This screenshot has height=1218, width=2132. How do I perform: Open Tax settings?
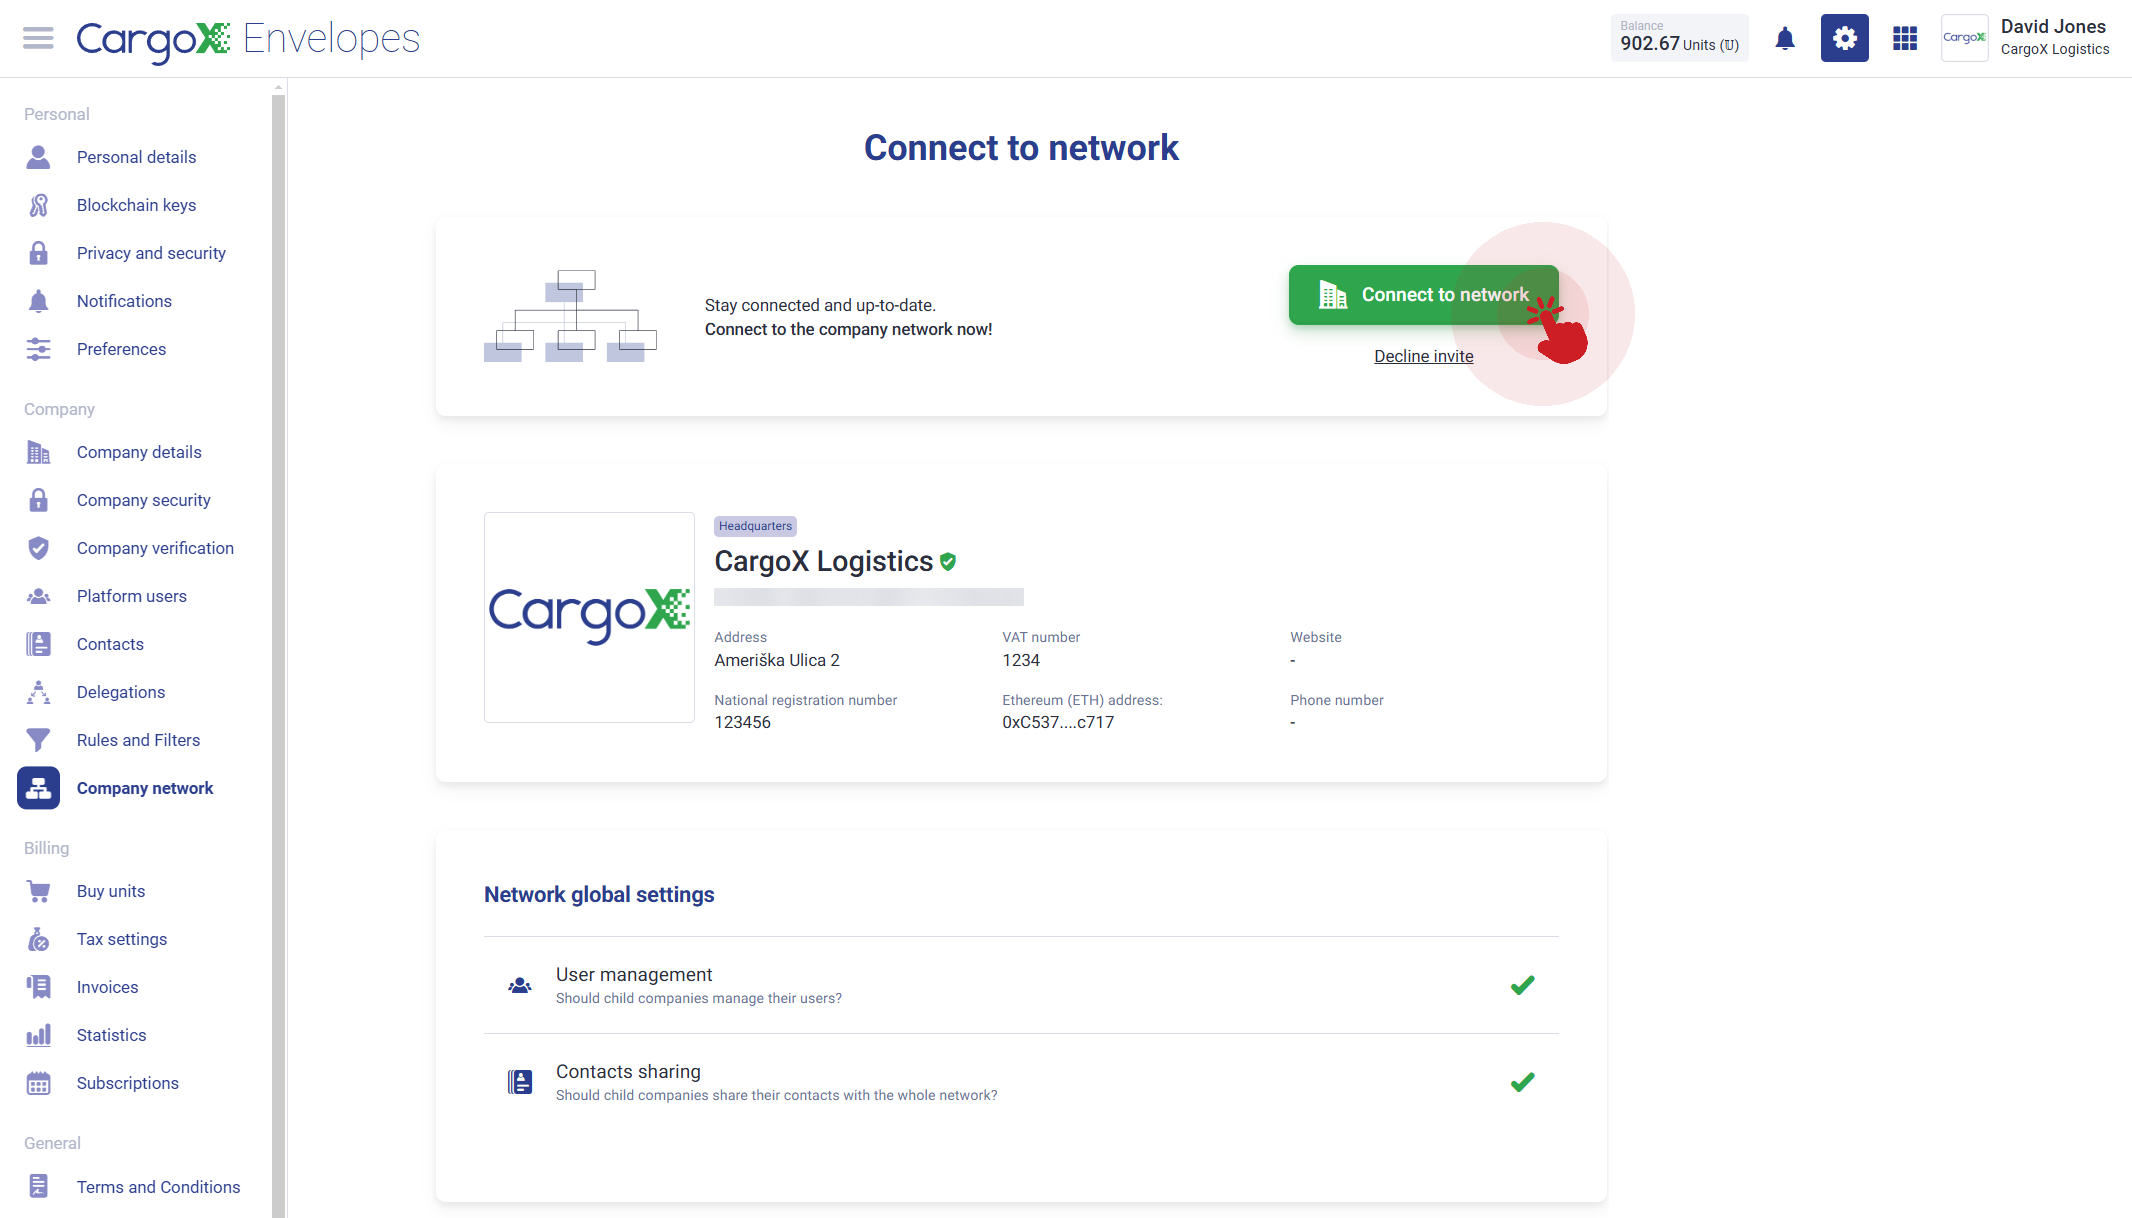click(122, 939)
